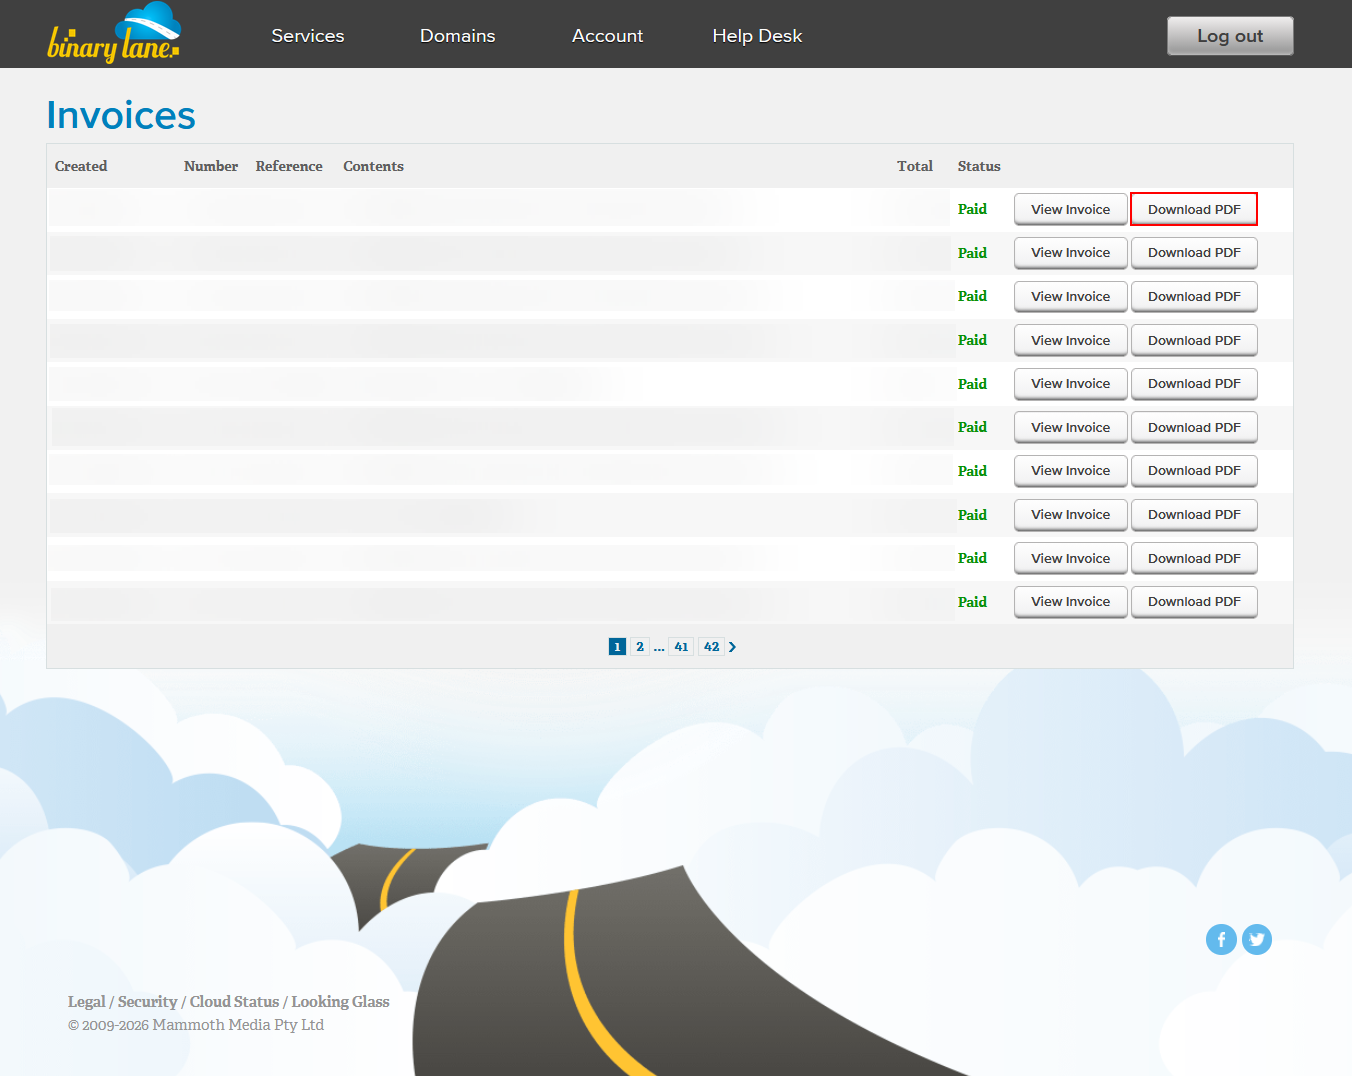View Invoice in the second row
This screenshot has width=1352, height=1076.
tap(1070, 253)
